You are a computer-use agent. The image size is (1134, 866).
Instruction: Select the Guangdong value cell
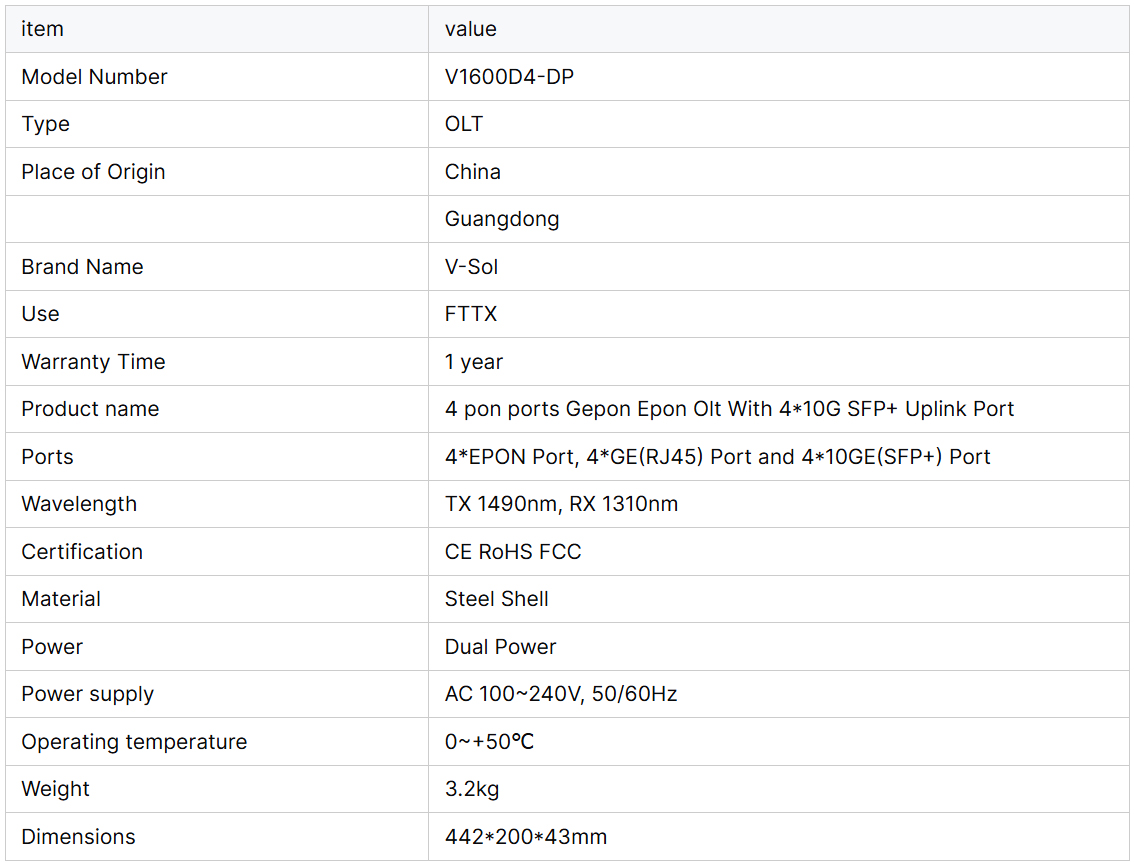click(x=502, y=219)
